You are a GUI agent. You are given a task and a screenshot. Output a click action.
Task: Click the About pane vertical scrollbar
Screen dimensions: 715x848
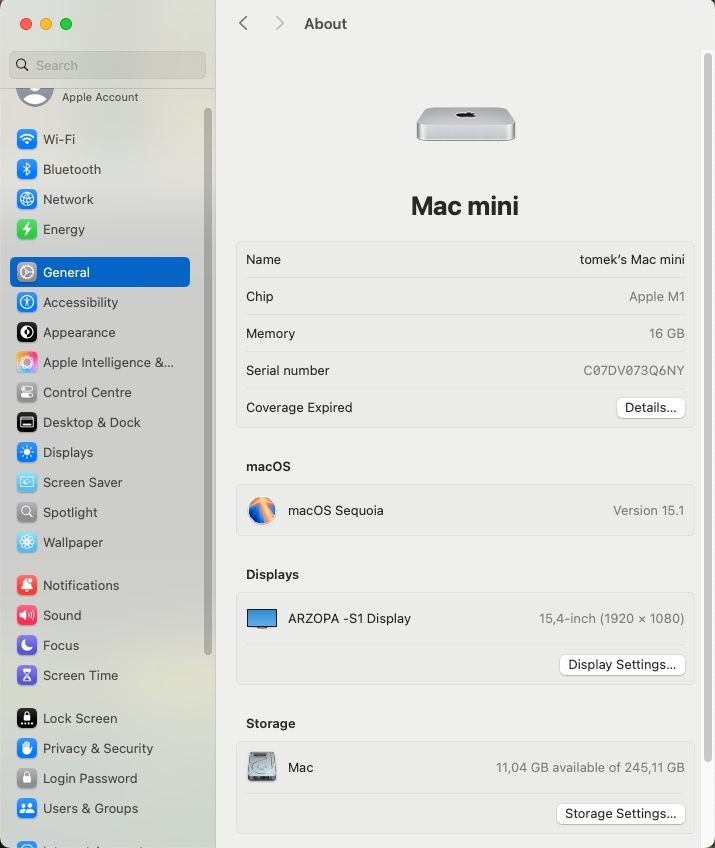click(707, 408)
